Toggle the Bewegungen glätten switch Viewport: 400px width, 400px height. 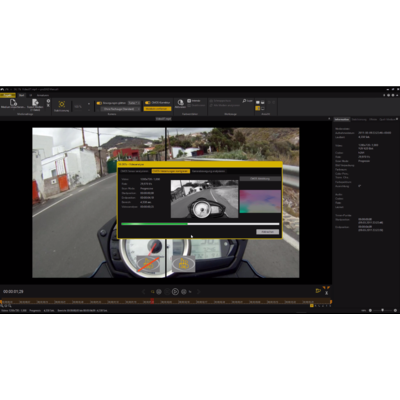(x=99, y=103)
